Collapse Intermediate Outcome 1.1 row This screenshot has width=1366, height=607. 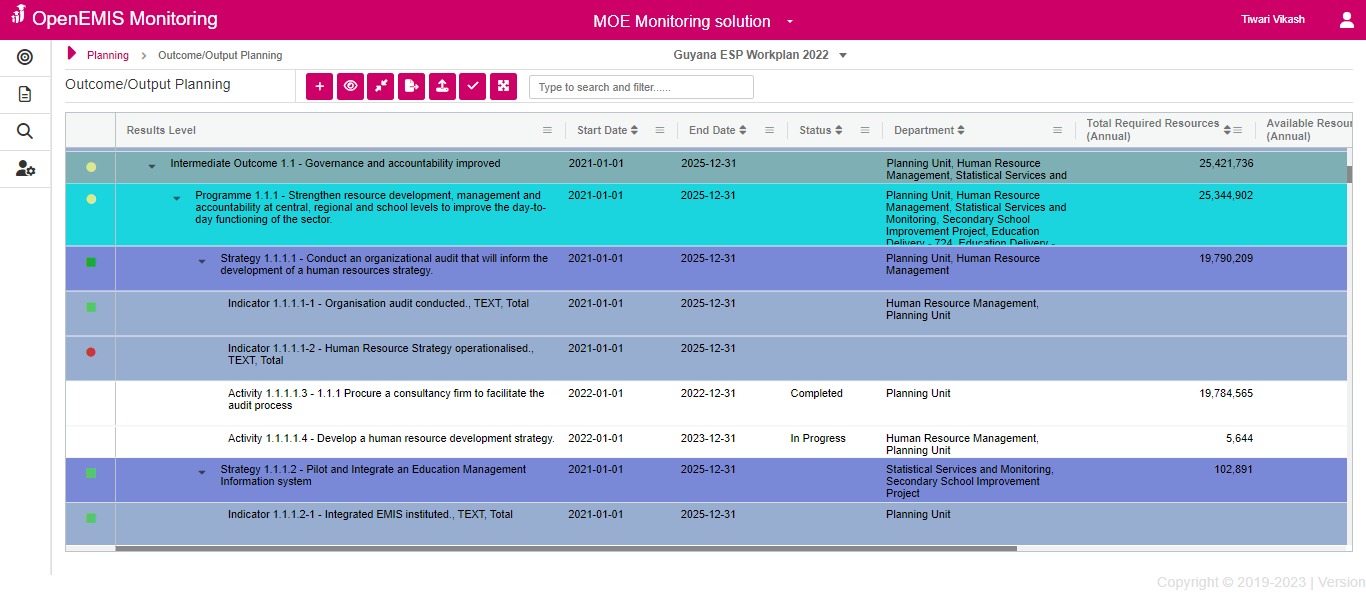152,166
